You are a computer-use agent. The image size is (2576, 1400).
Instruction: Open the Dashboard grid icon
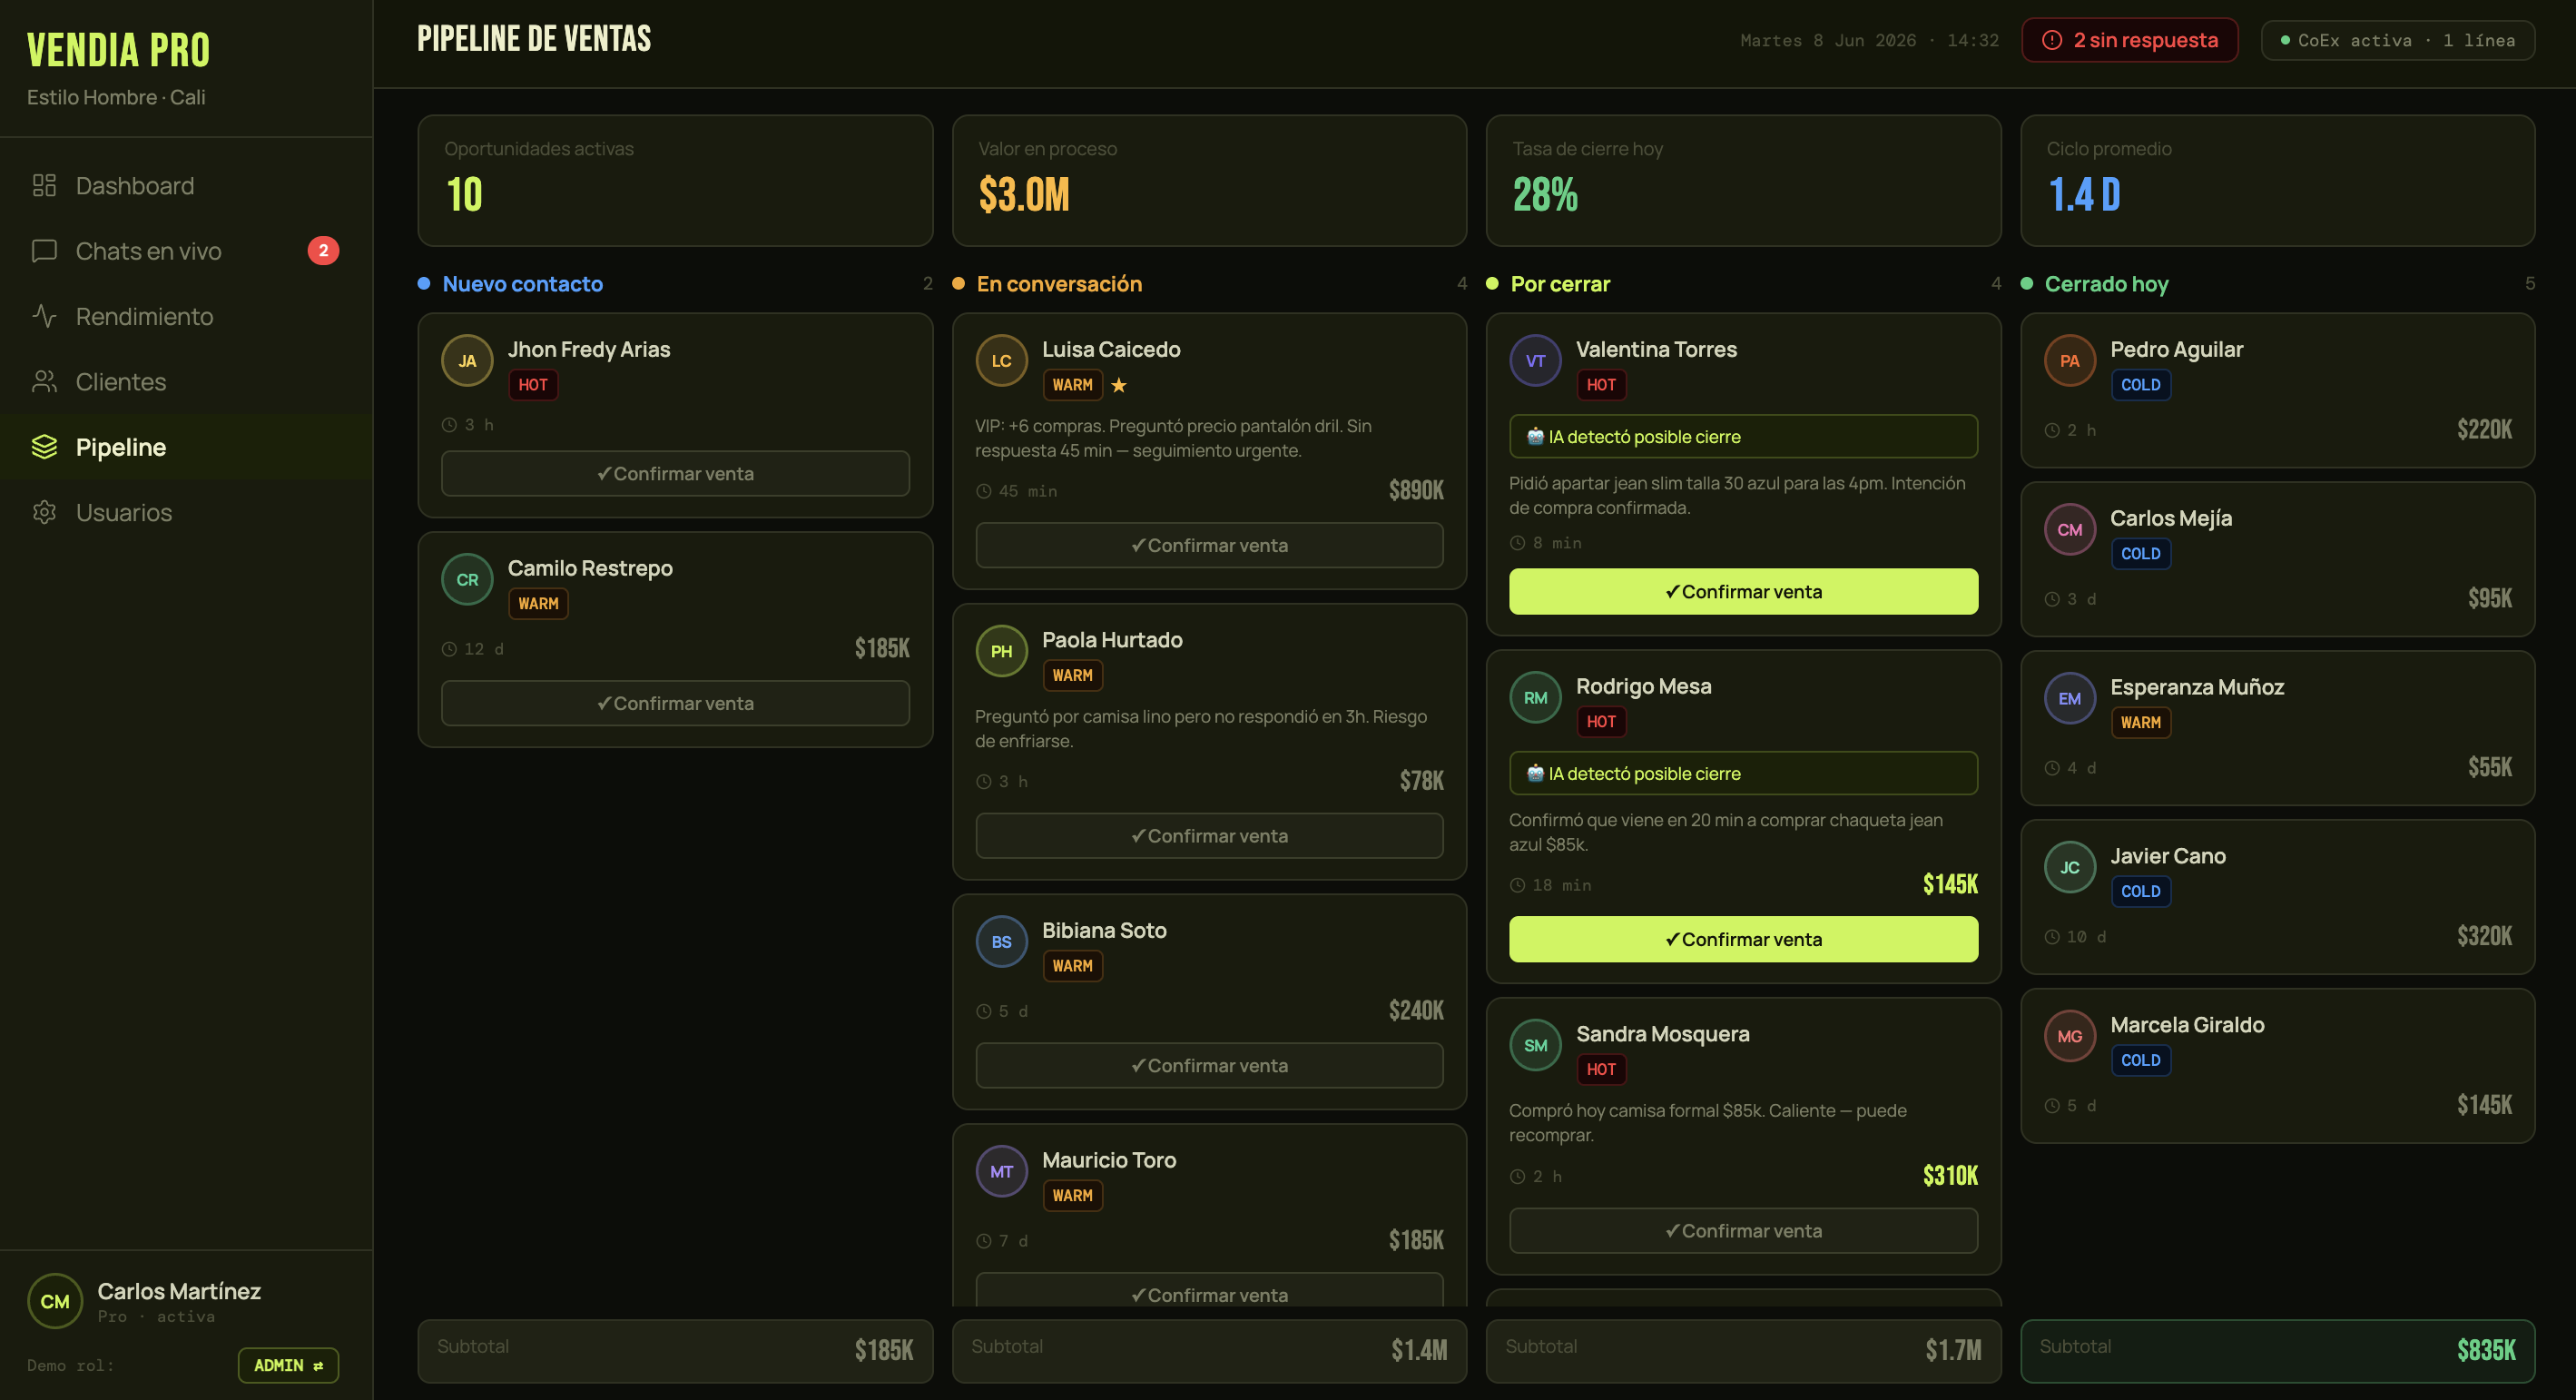point(44,186)
